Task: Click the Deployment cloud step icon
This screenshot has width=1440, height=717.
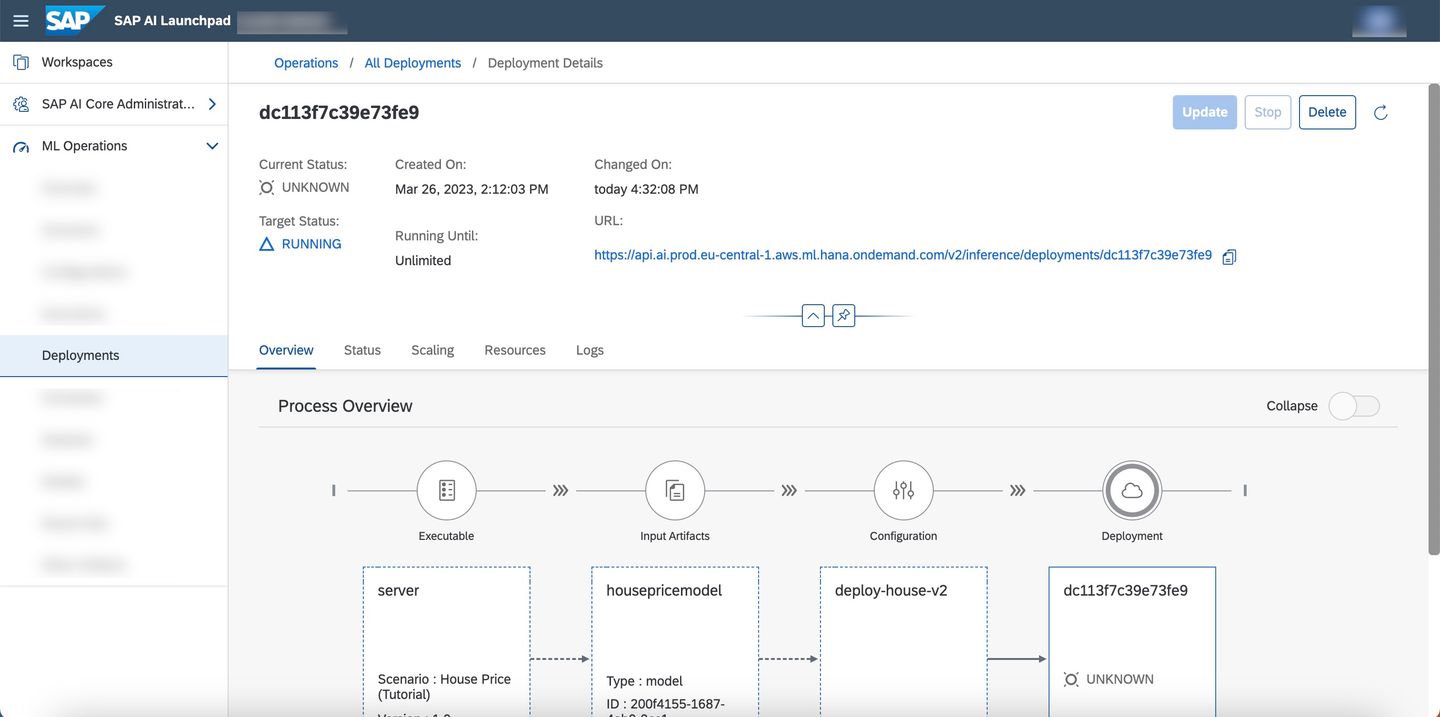Action: click(x=1132, y=490)
